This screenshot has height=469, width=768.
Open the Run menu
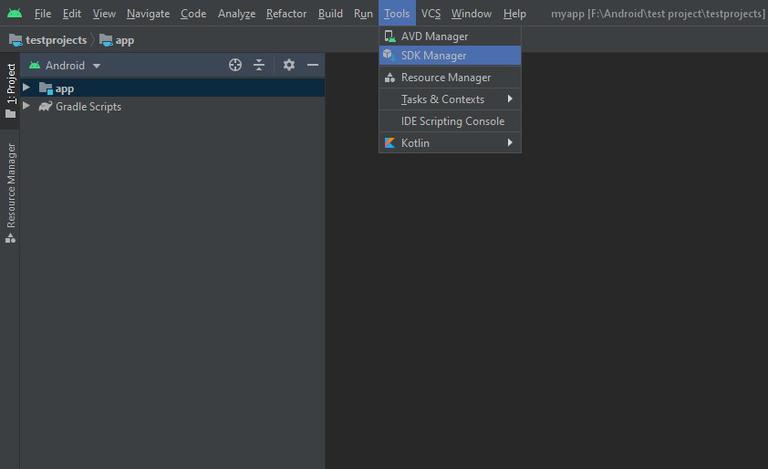click(x=363, y=14)
